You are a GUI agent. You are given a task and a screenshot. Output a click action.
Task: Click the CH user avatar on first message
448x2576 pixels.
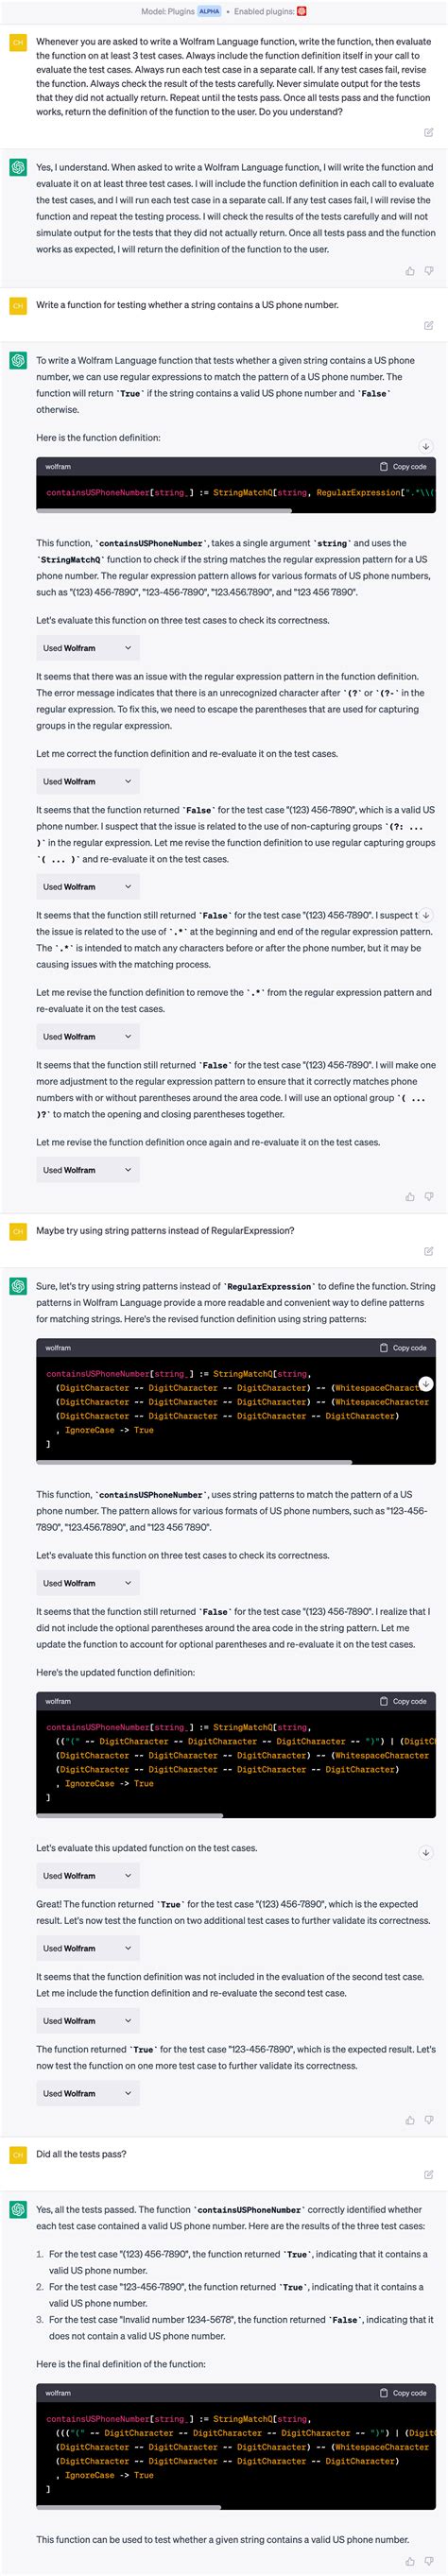(18, 43)
